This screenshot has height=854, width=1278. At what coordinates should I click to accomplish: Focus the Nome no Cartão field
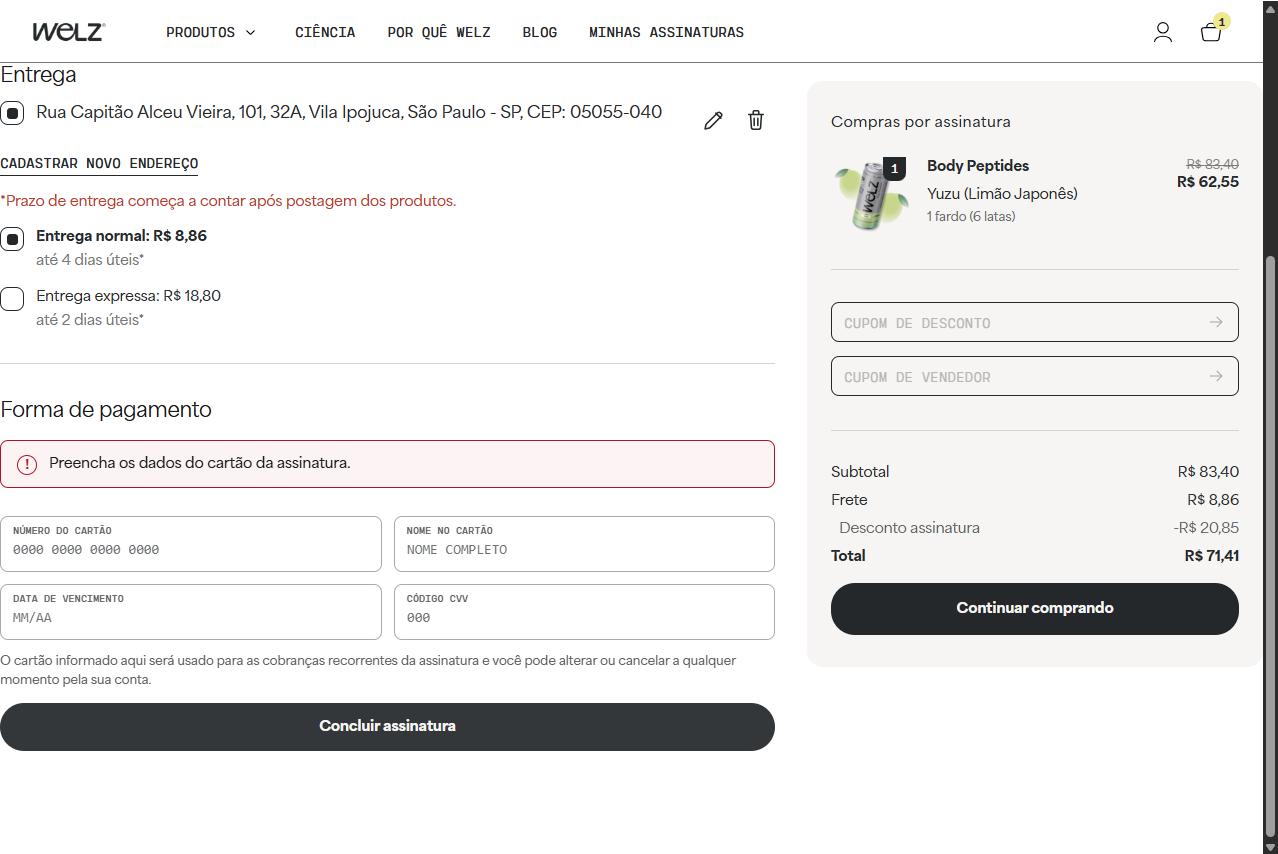(584, 544)
